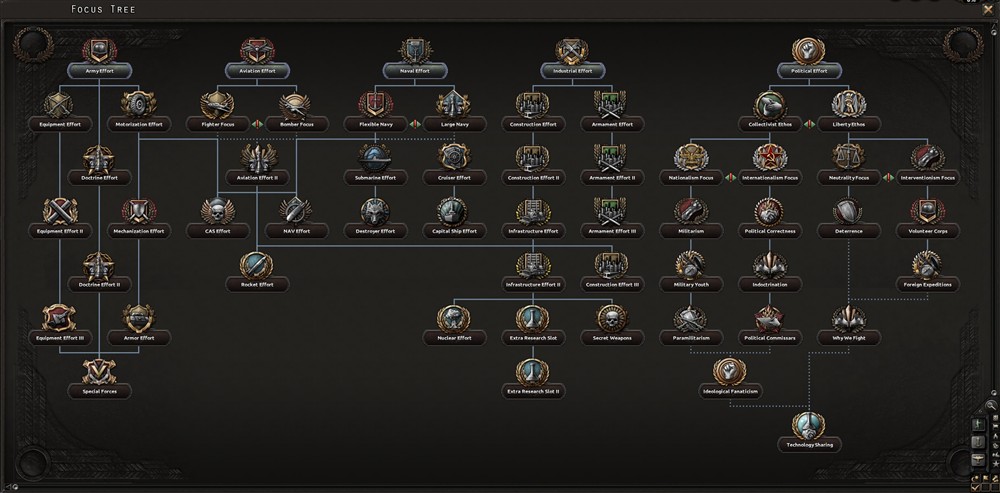This screenshot has width=1000, height=493.
Task: Click the air map mode button with wings
Action: point(980,460)
